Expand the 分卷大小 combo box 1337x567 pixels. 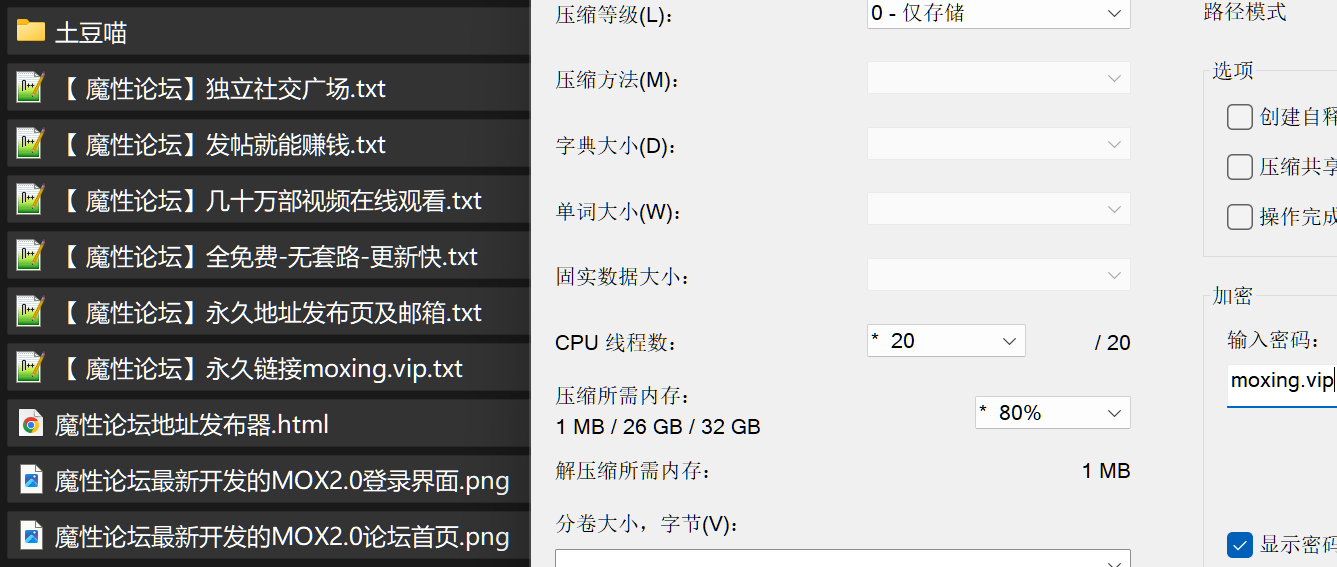(843, 558)
